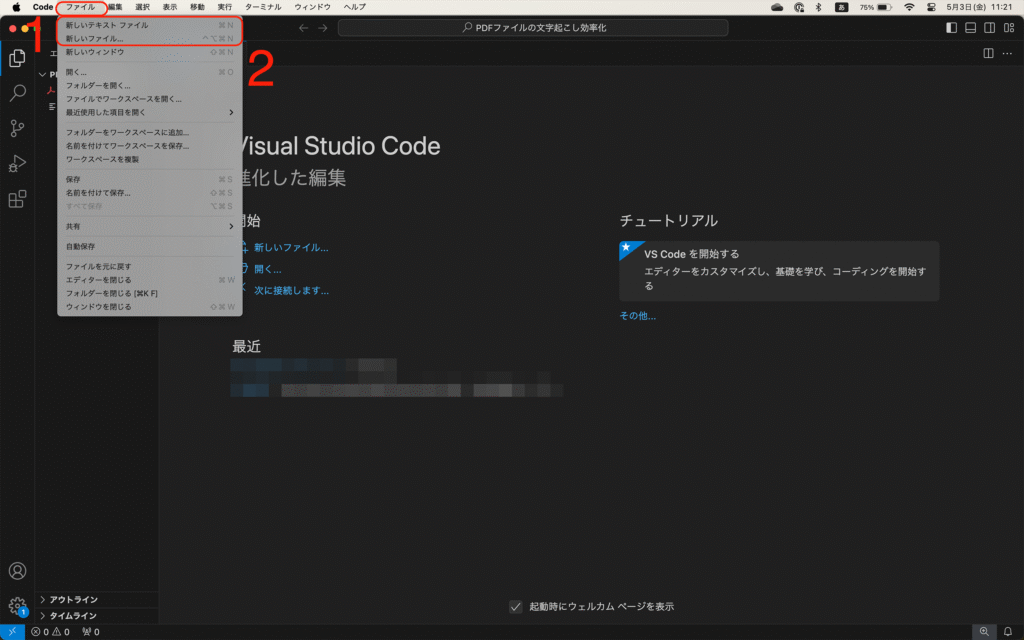Click the battery 75% indicator
Viewport: 1024px width, 640px height.
coord(875,7)
